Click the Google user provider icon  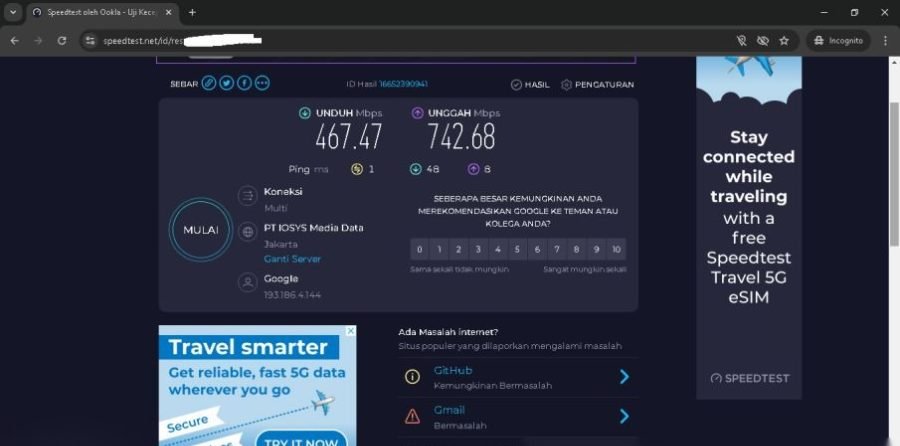[x=247, y=282]
